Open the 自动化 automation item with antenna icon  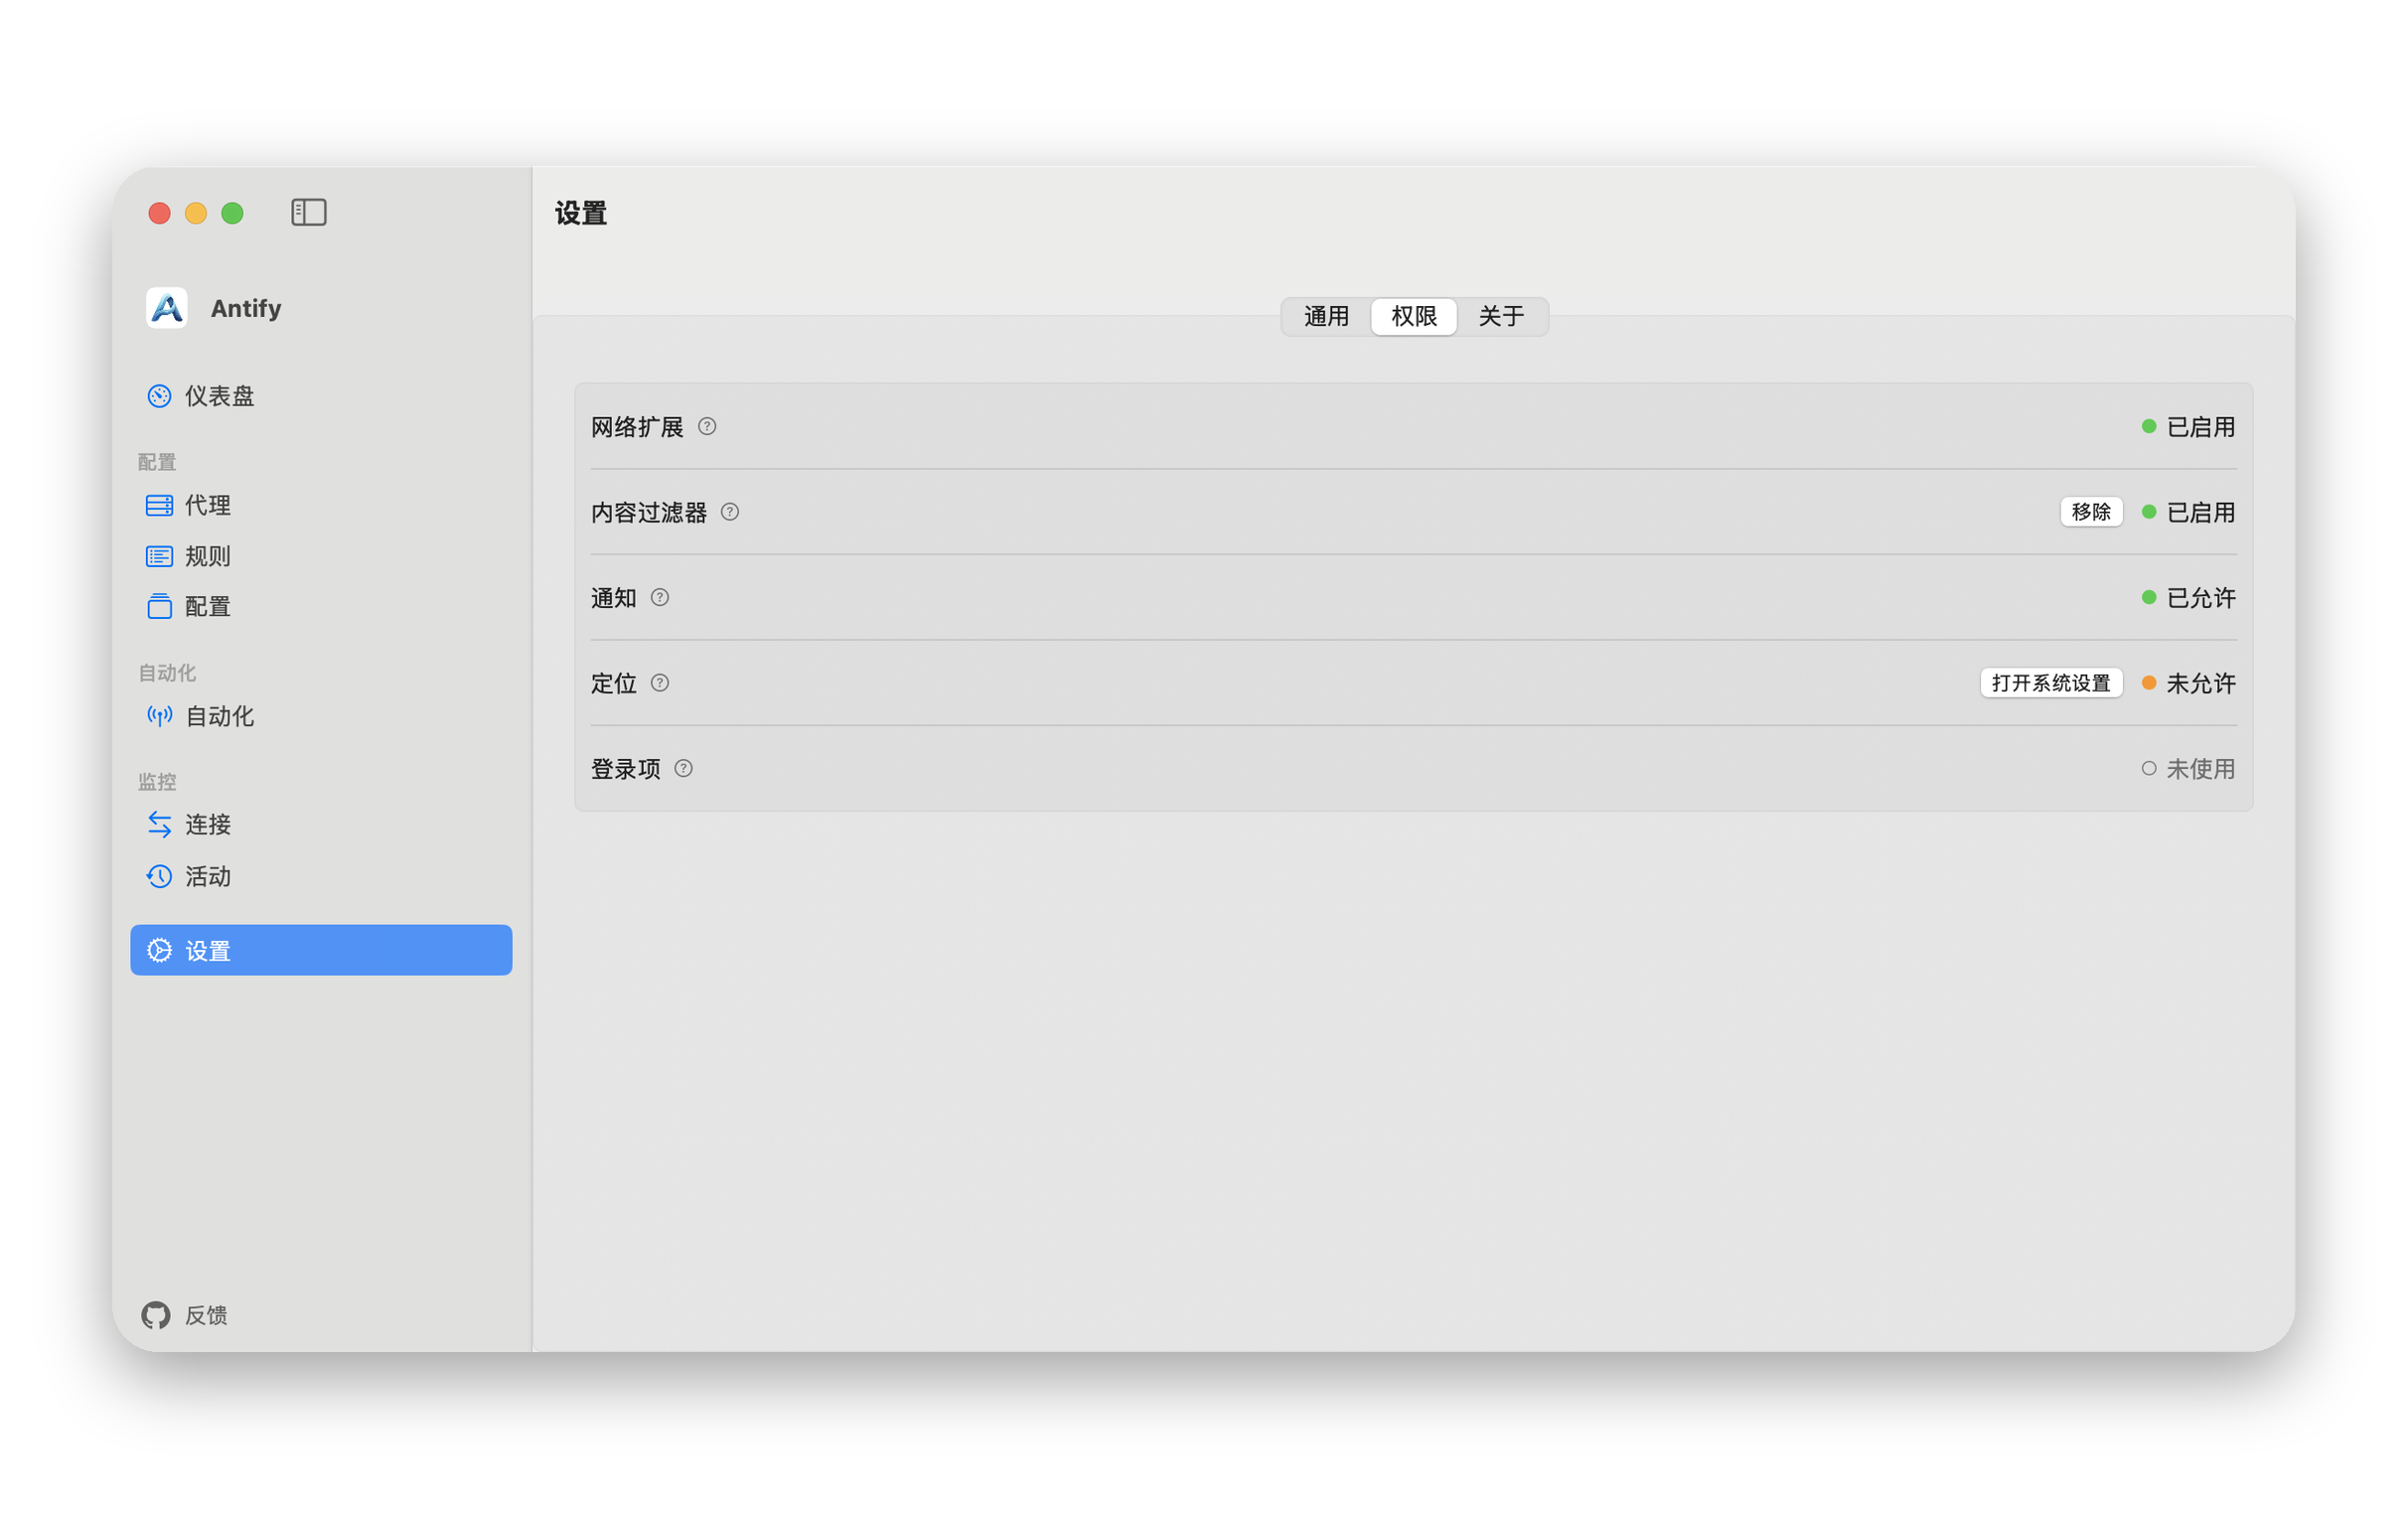tap(321, 716)
